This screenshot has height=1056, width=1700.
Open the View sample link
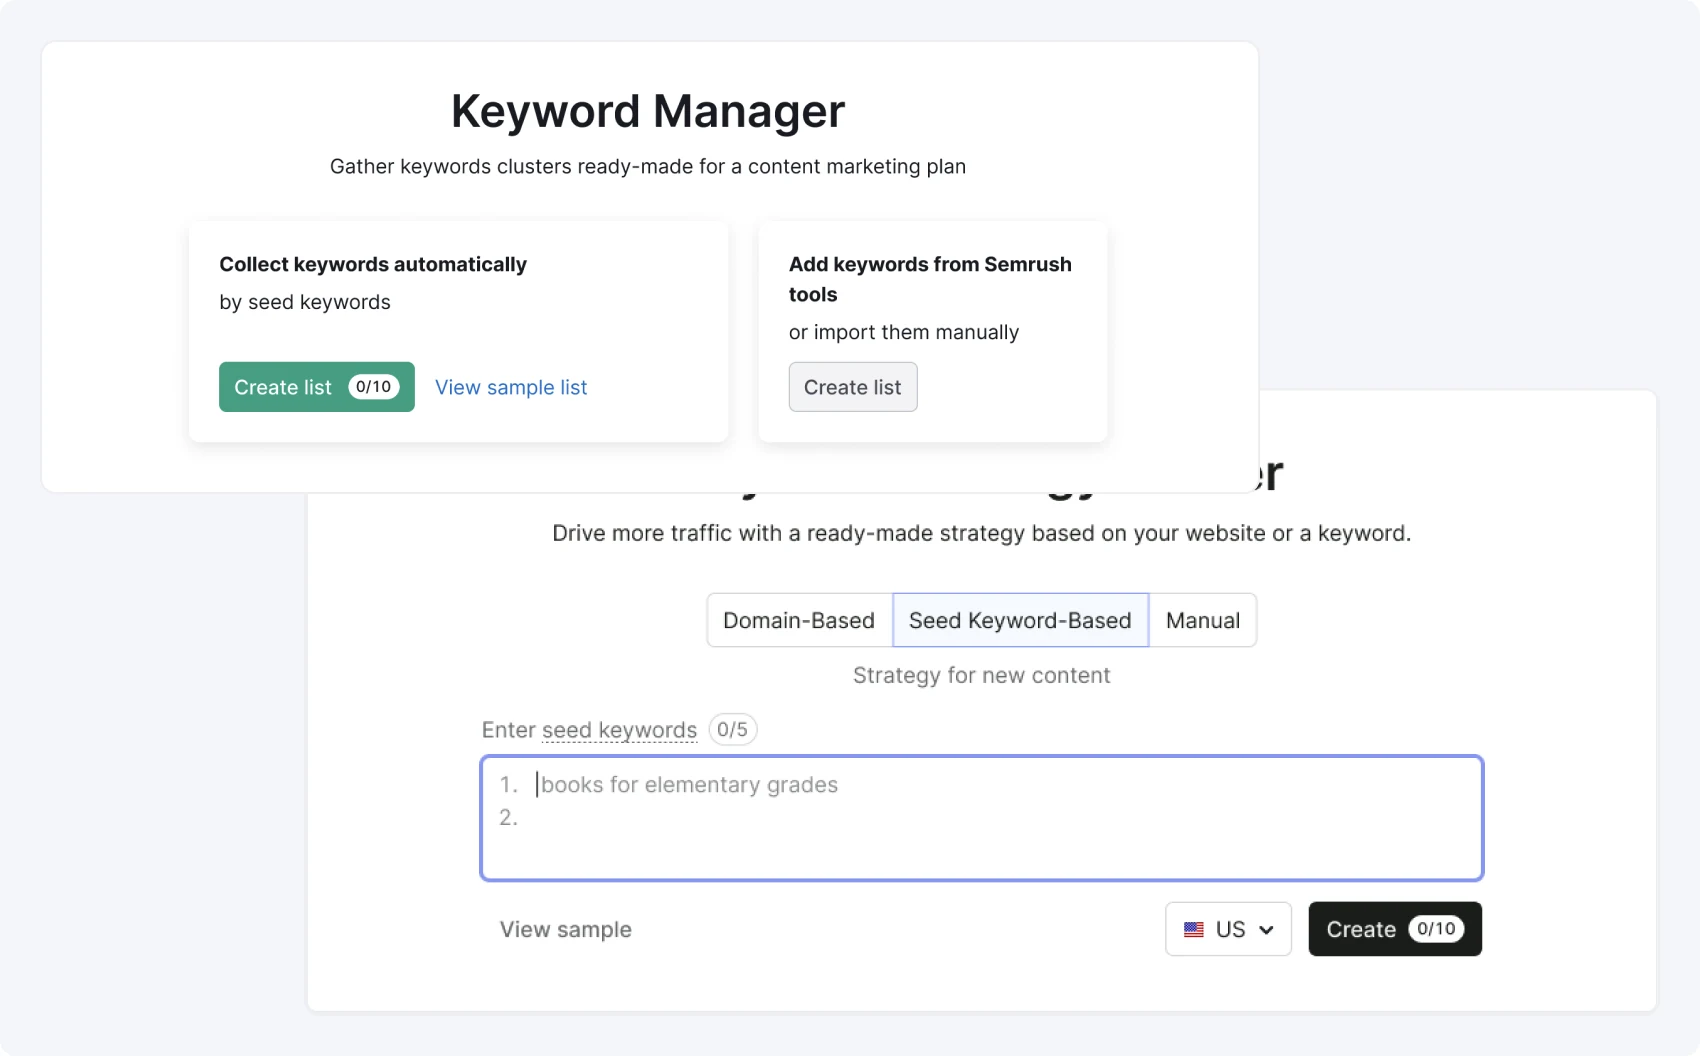(x=566, y=929)
